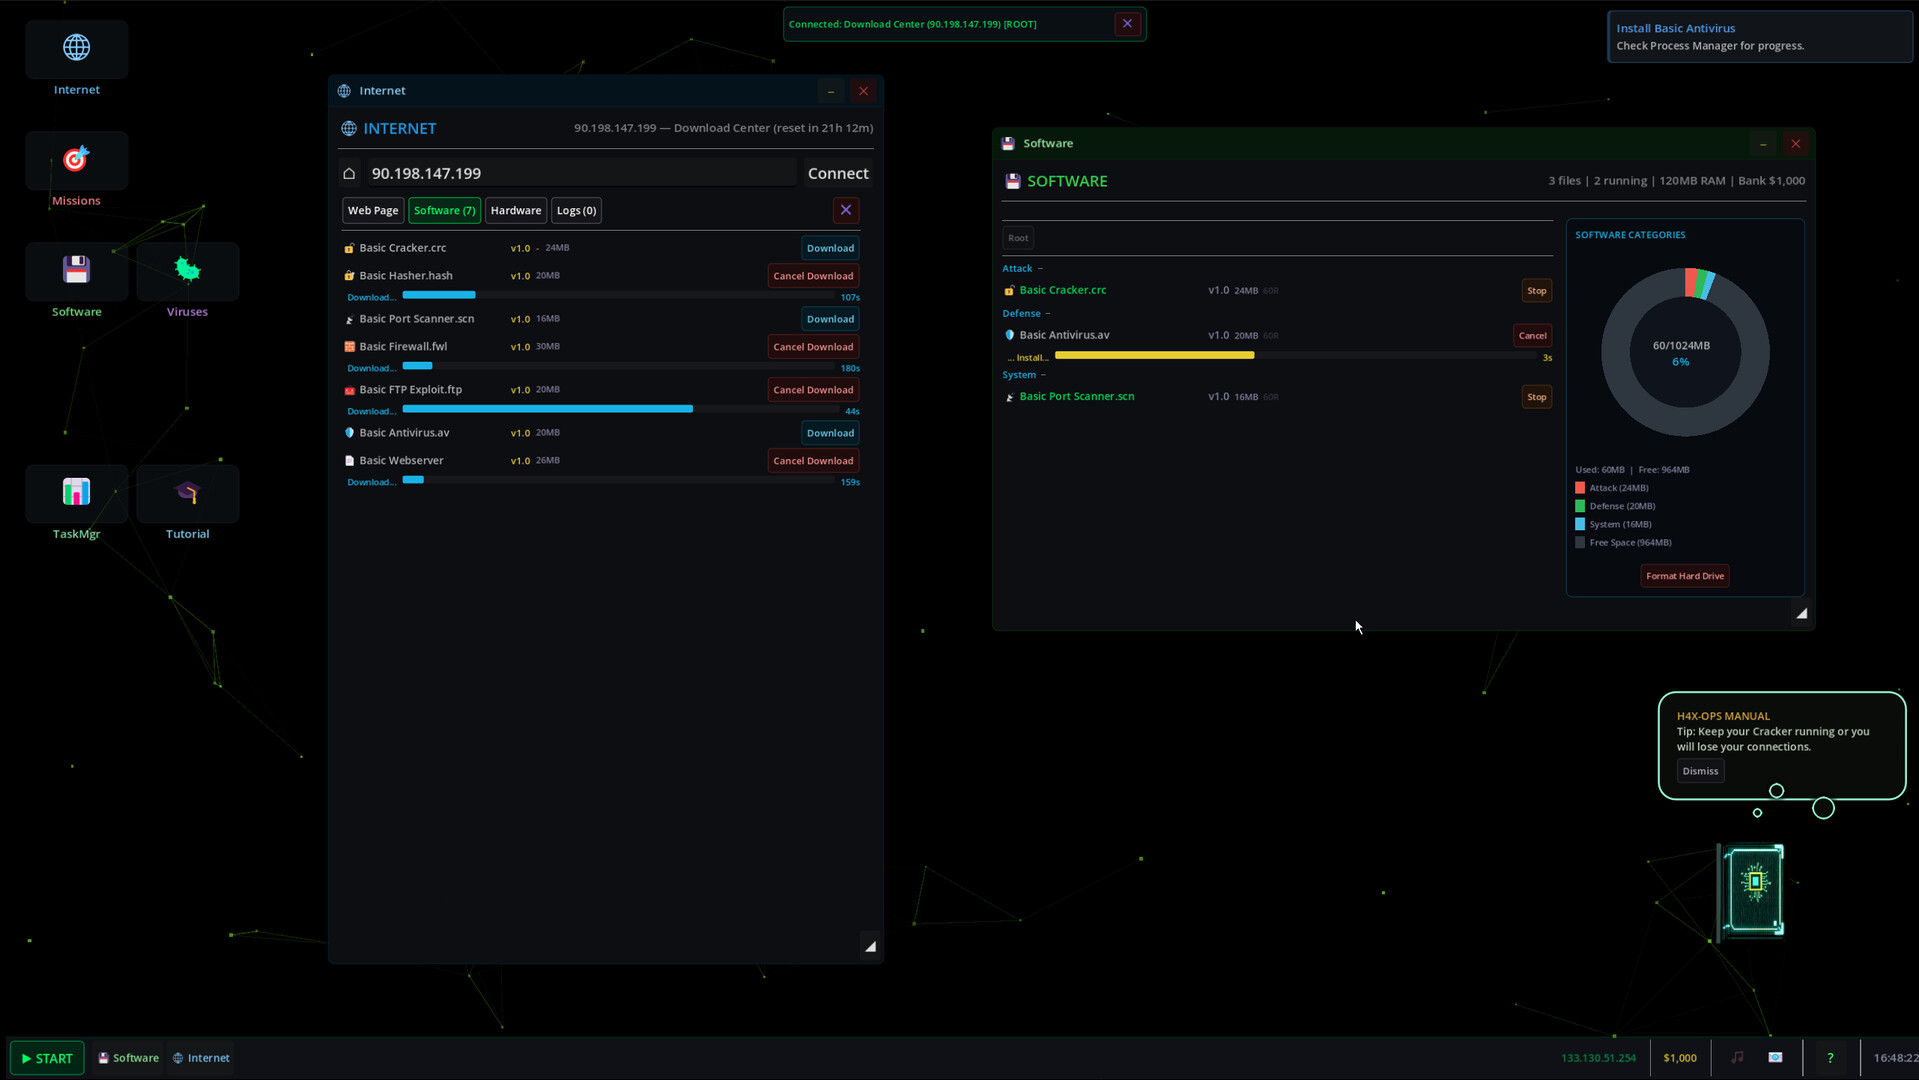Launch the Viruses desktop icon
The width and height of the screenshot is (1919, 1080).
pos(187,272)
